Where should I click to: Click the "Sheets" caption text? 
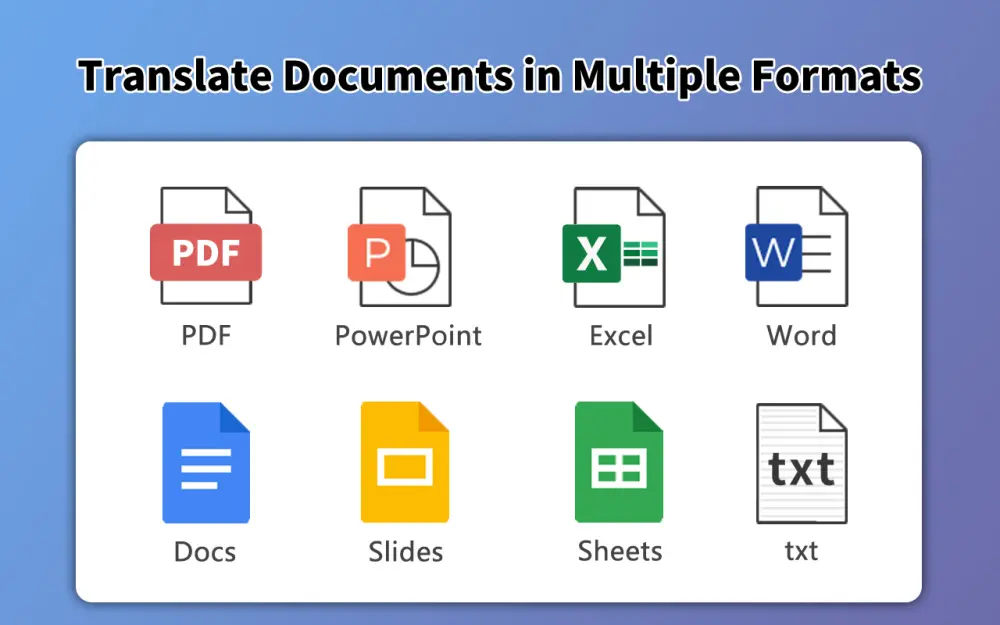620,551
